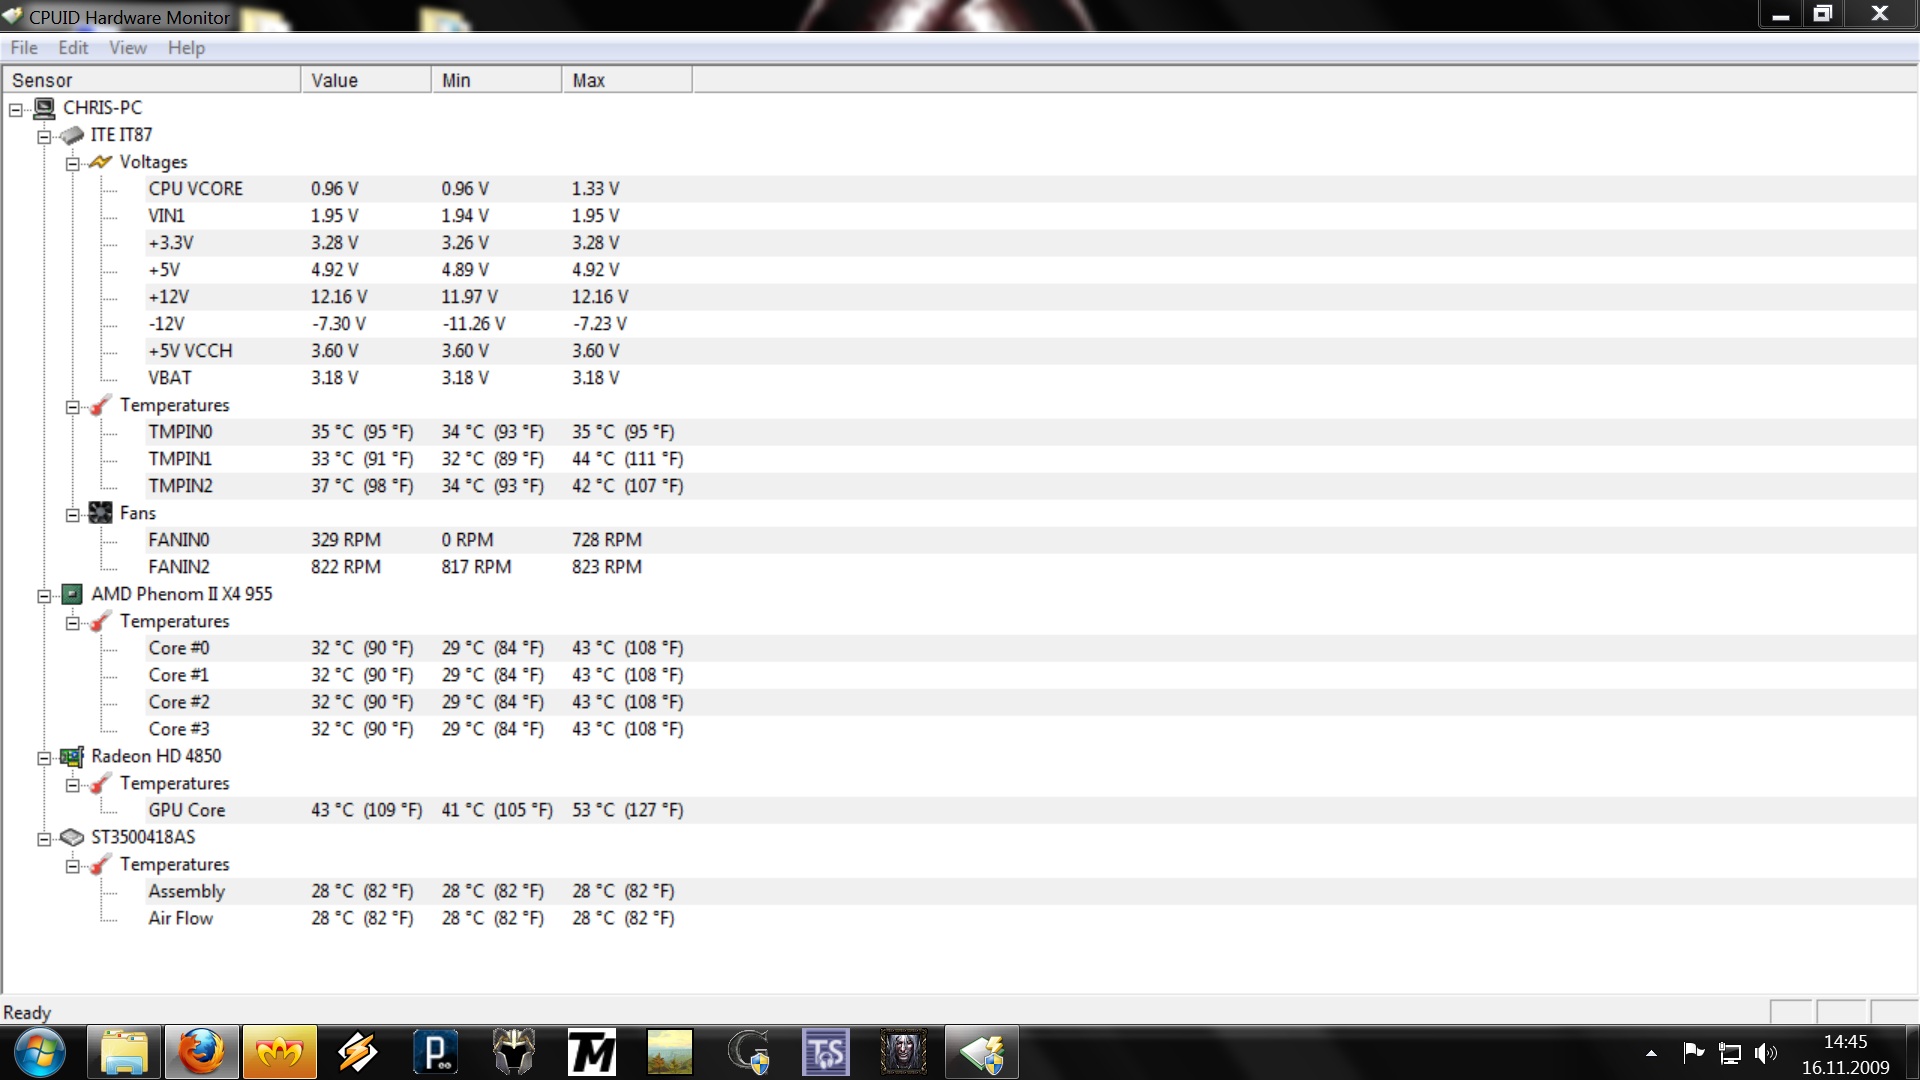The width and height of the screenshot is (1920, 1080).
Task: Collapse the Voltages group
Action: pos(72,164)
